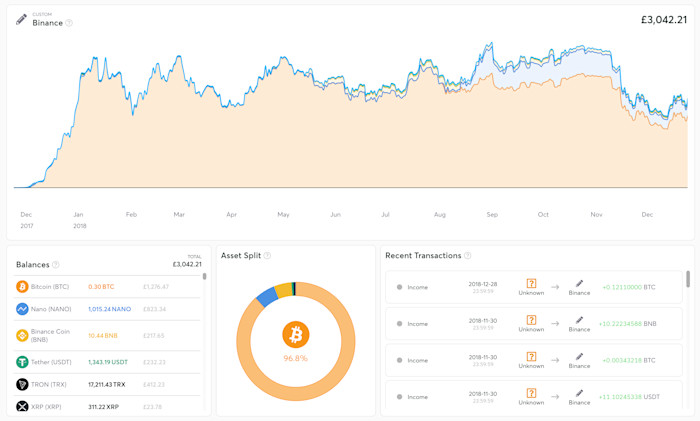
Task: Click Binance pencil icon in the +0.00343218 BTC row
Action: point(579,357)
